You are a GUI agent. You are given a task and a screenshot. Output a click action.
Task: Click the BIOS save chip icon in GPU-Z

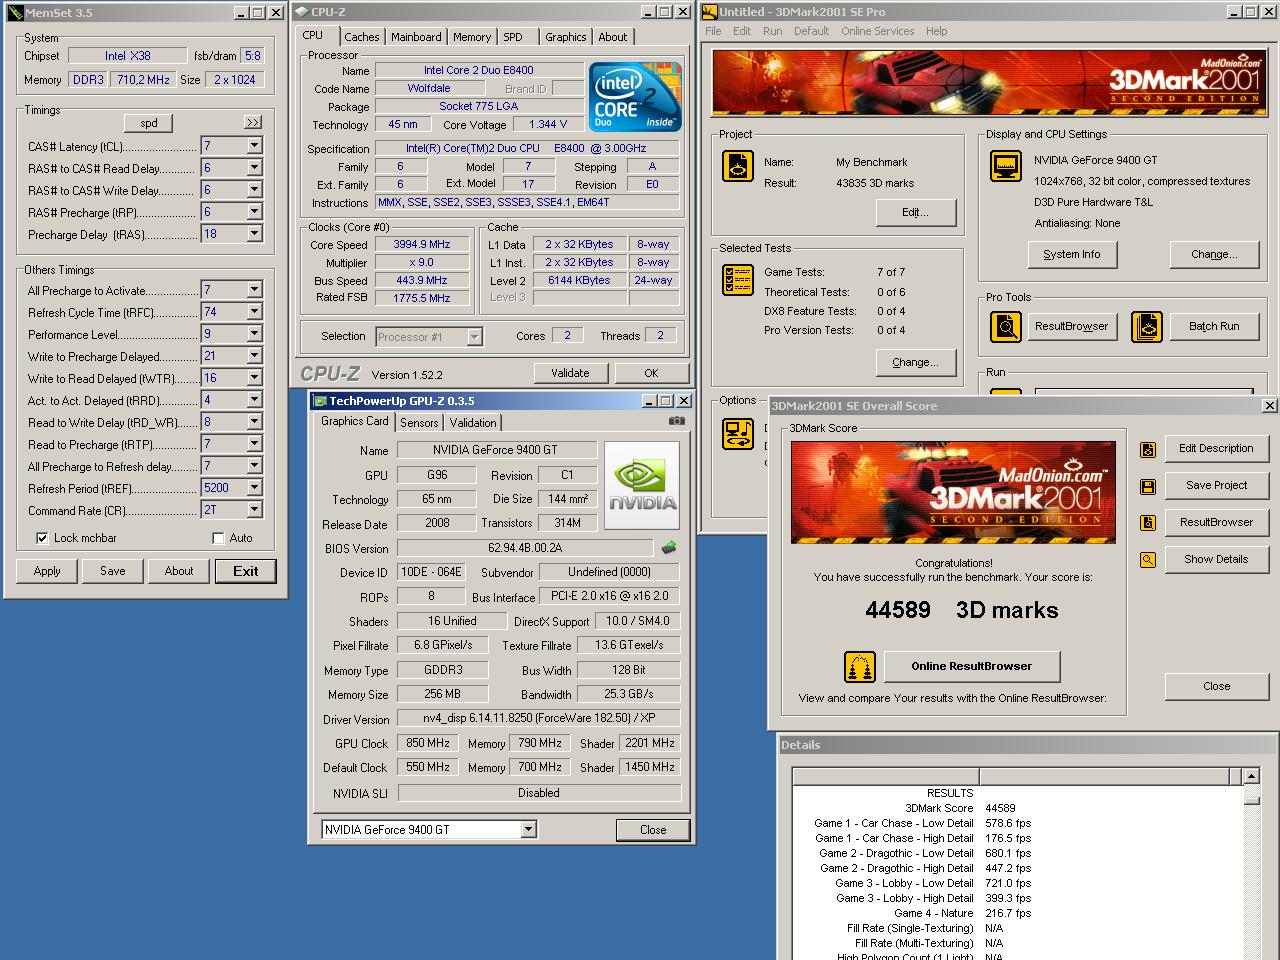coord(669,547)
